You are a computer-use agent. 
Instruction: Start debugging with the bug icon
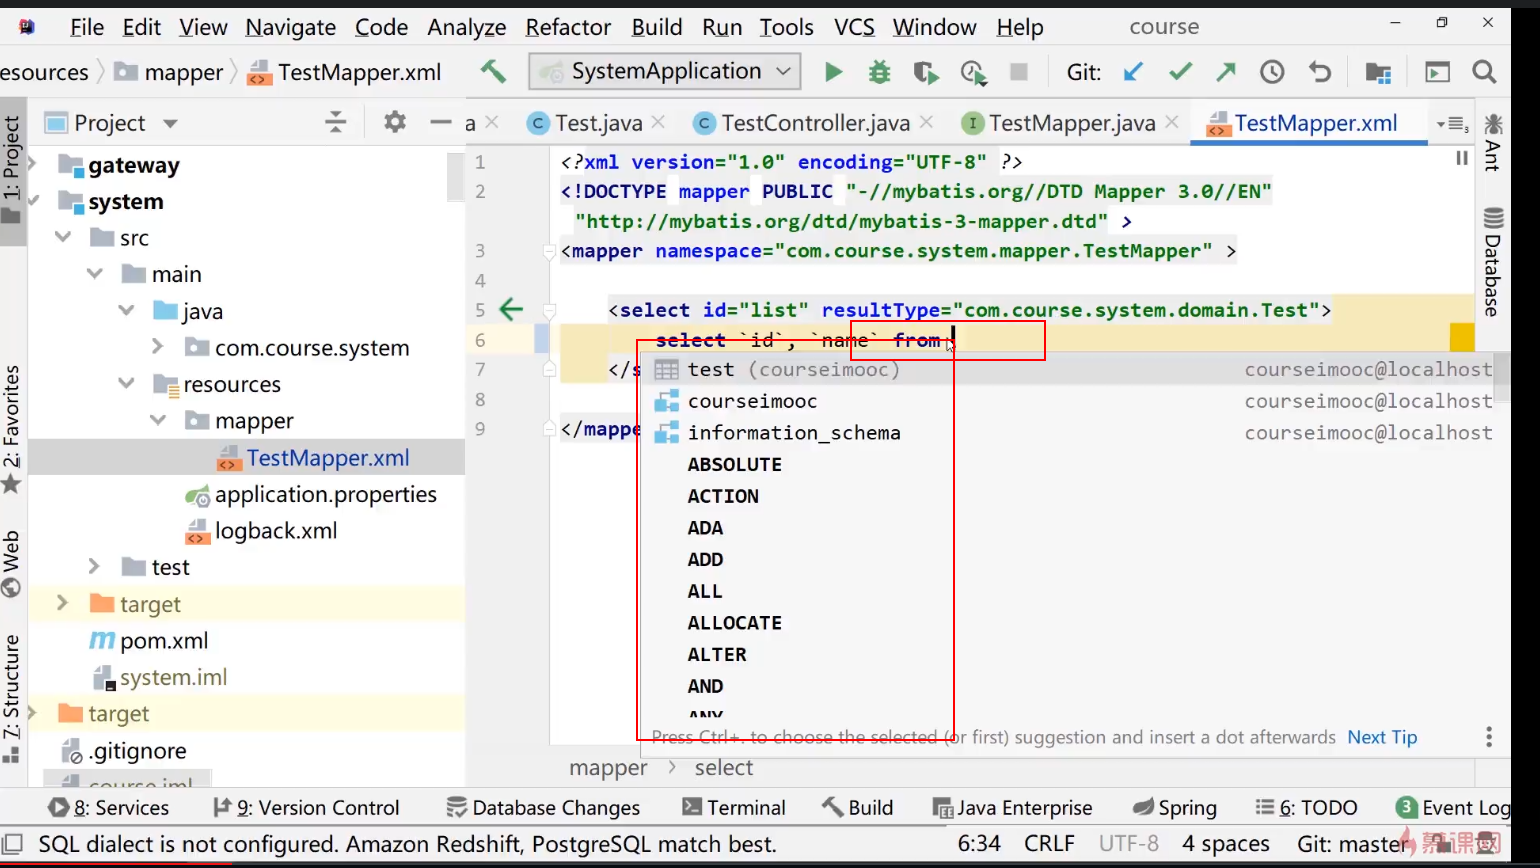pos(880,72)
